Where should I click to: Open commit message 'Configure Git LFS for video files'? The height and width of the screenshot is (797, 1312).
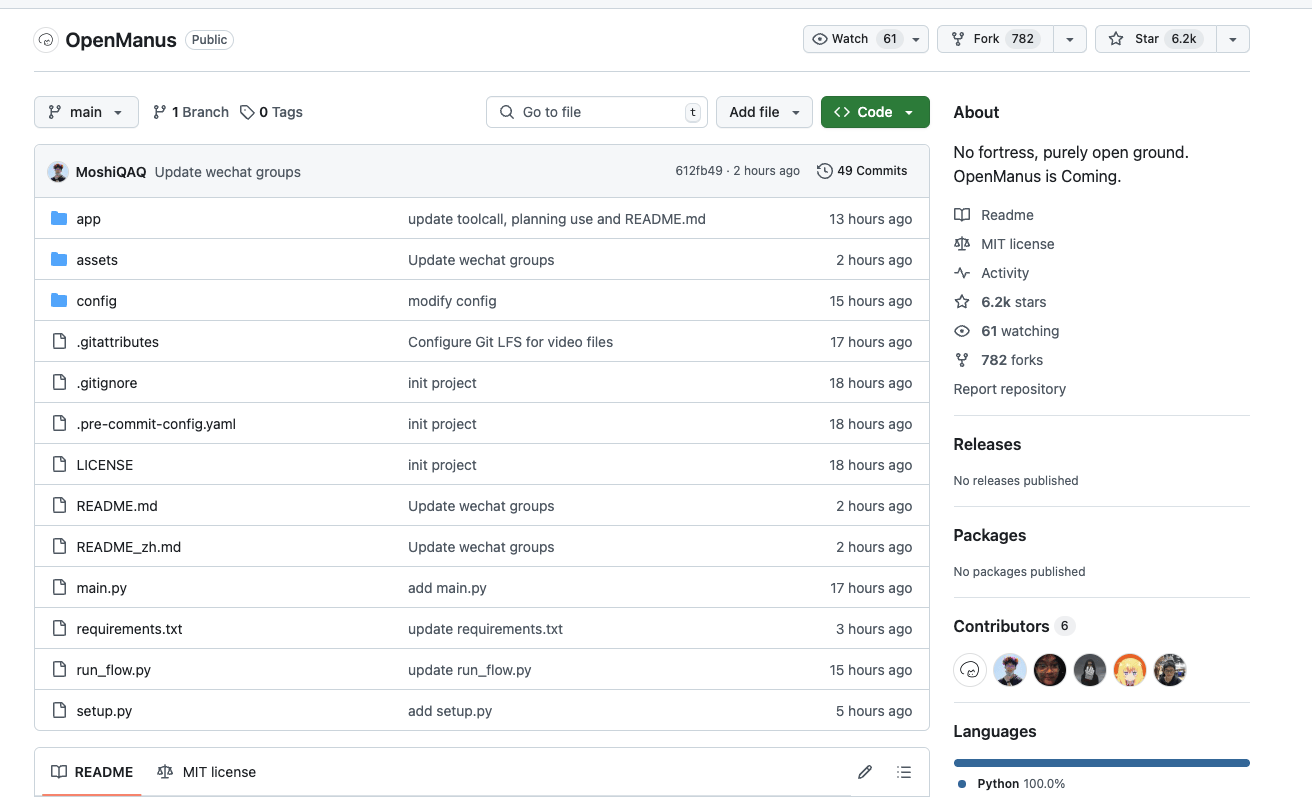coord(511,342)
